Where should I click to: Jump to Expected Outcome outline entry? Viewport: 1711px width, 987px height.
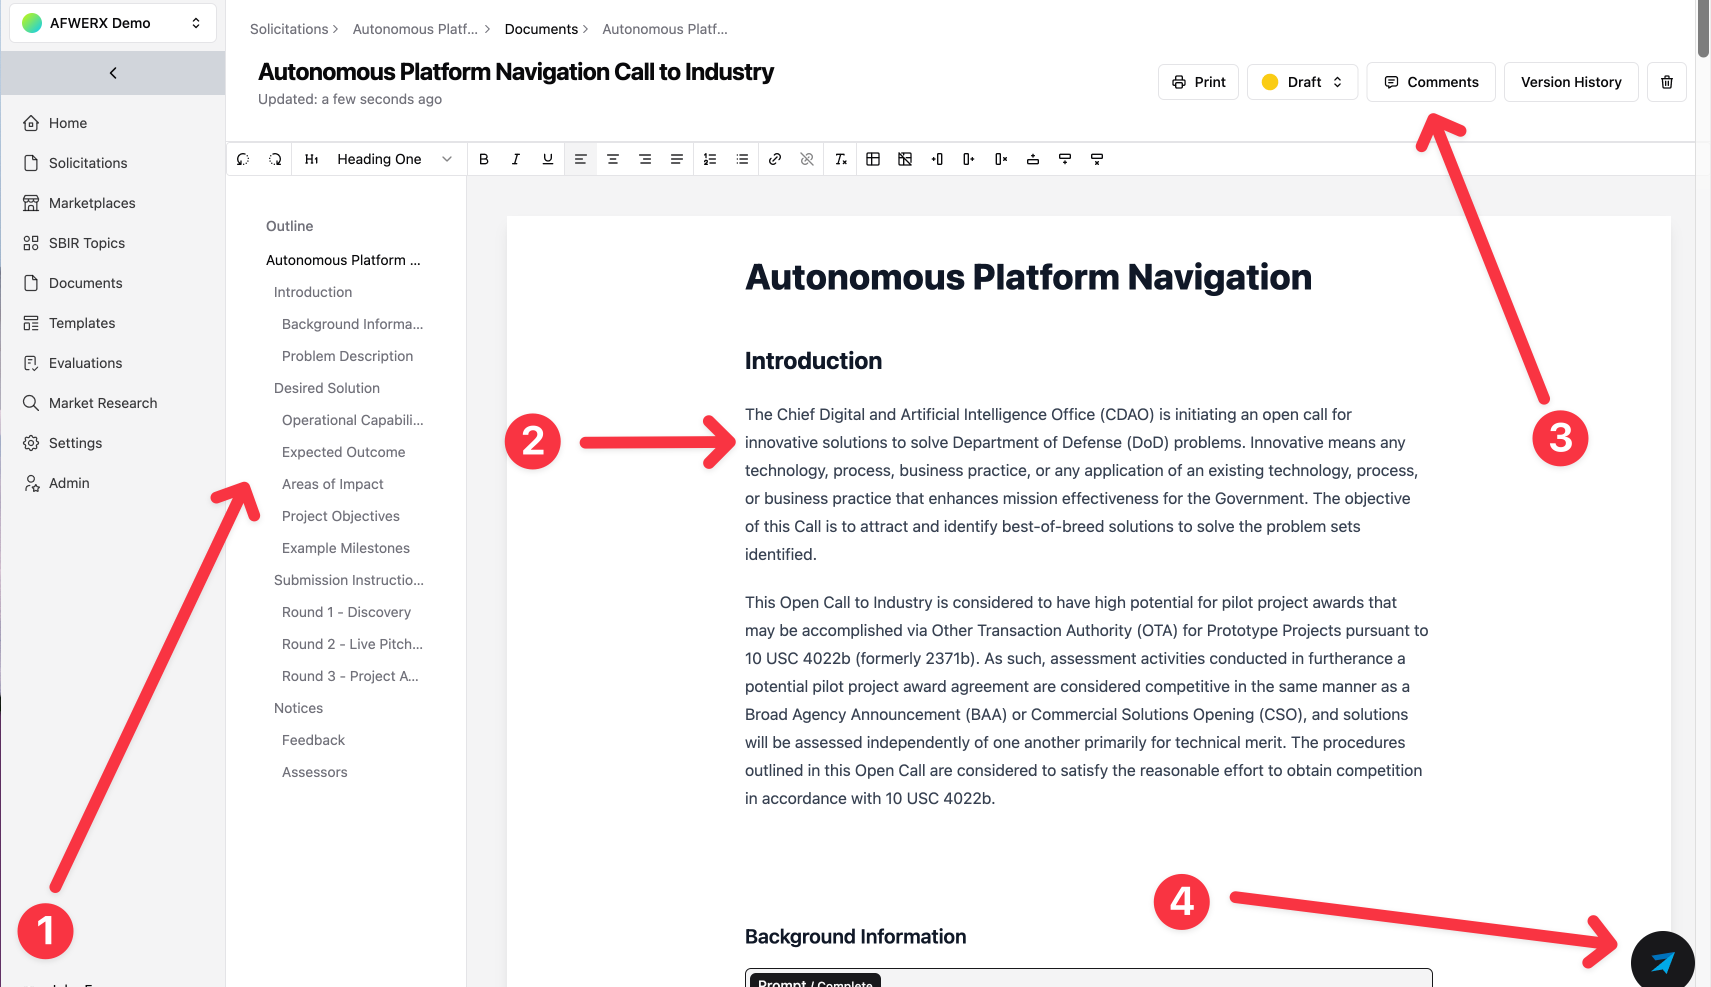(343, 452)
